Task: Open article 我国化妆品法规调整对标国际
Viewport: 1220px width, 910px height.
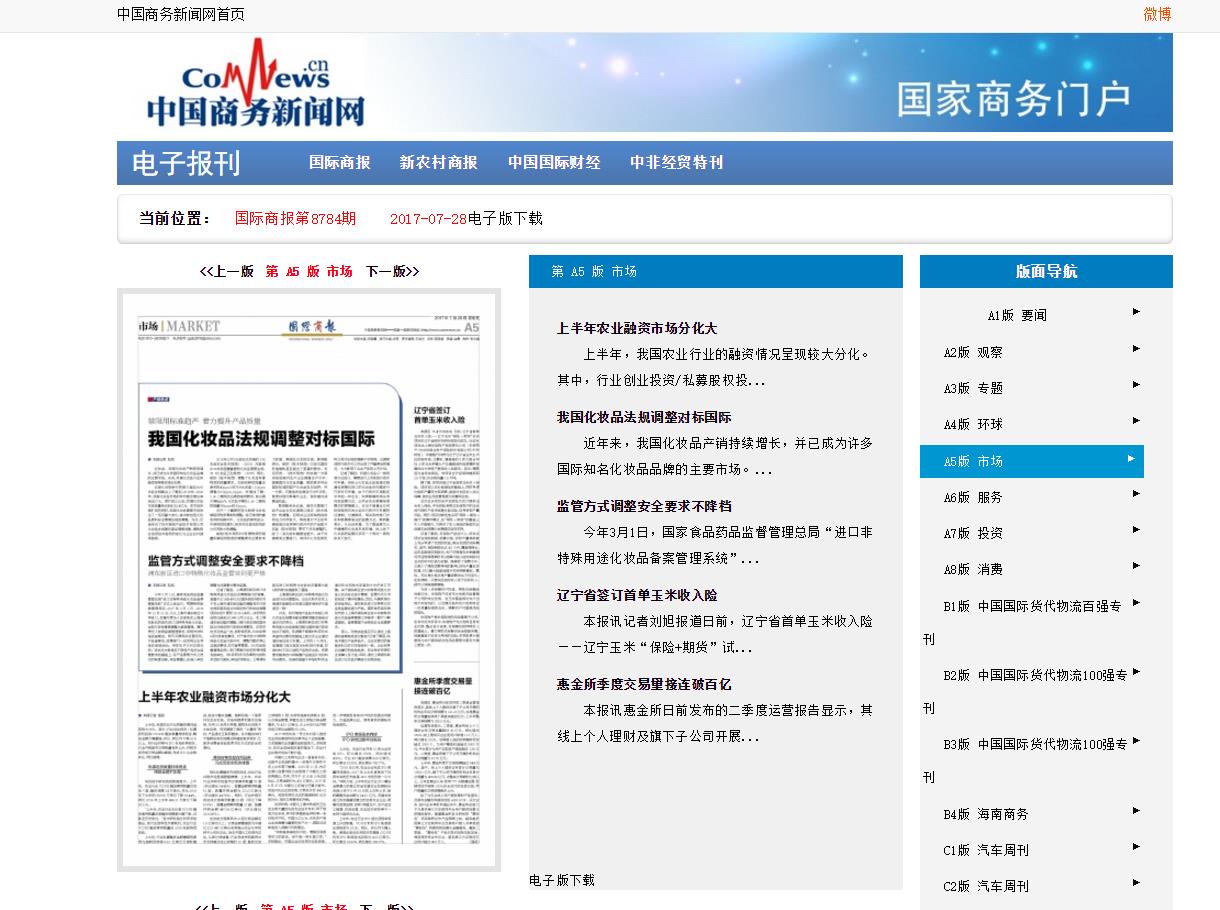Action: [645, 416]
